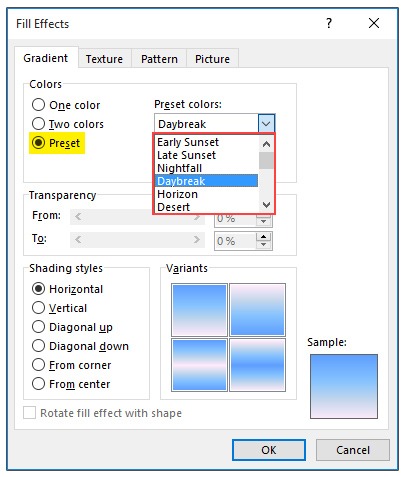Enable Rotate fill effect with shape
This screenshot has width=405, height=477.
coord(29,413)
